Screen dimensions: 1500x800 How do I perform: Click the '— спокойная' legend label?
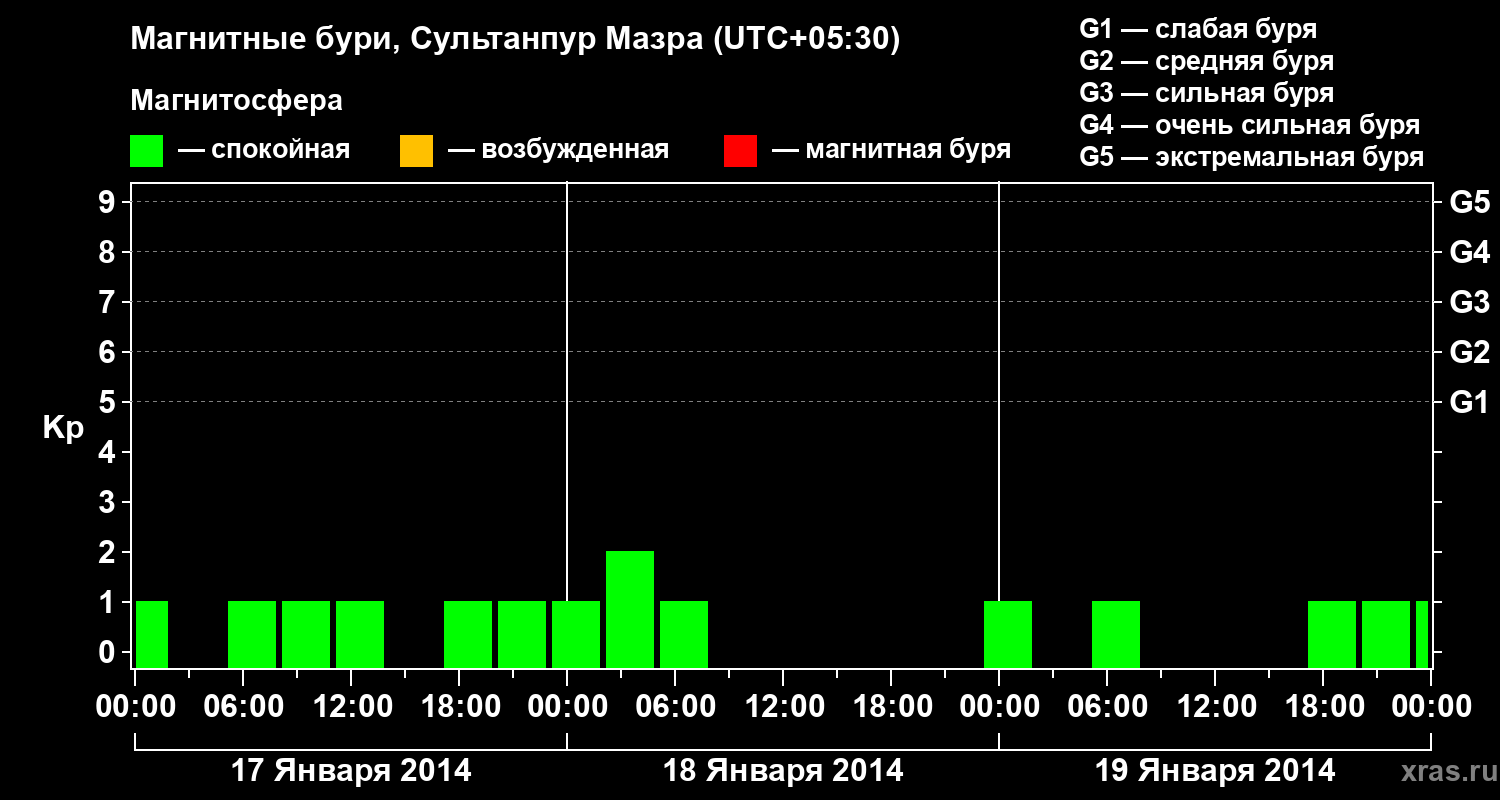point(263,150)
